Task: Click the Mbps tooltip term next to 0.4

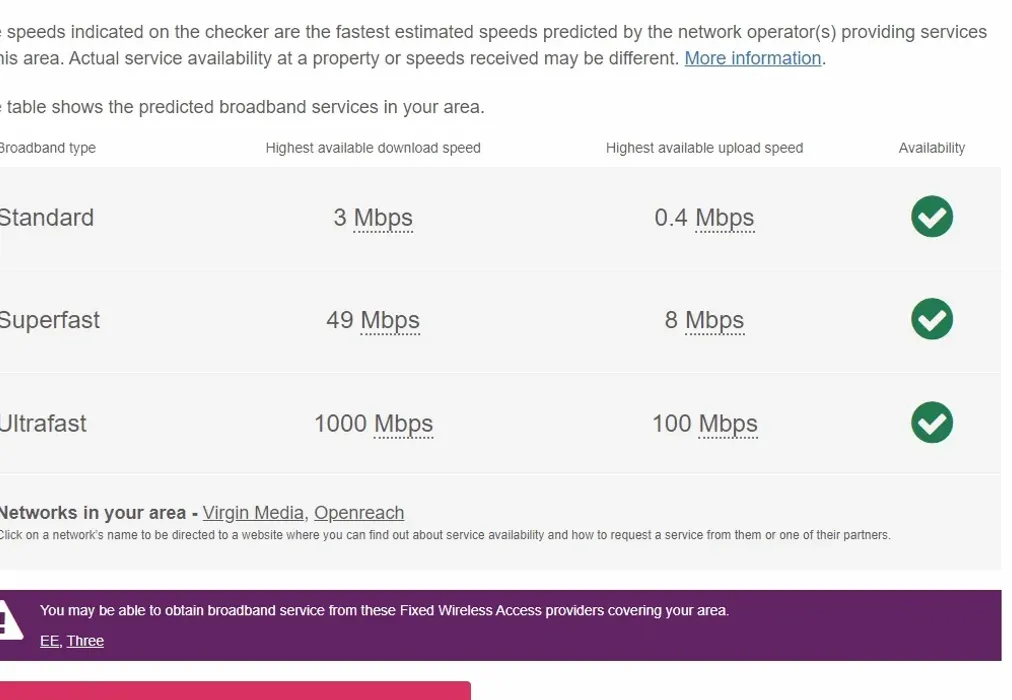Action: pyautogui.click(x=723, y=217)
